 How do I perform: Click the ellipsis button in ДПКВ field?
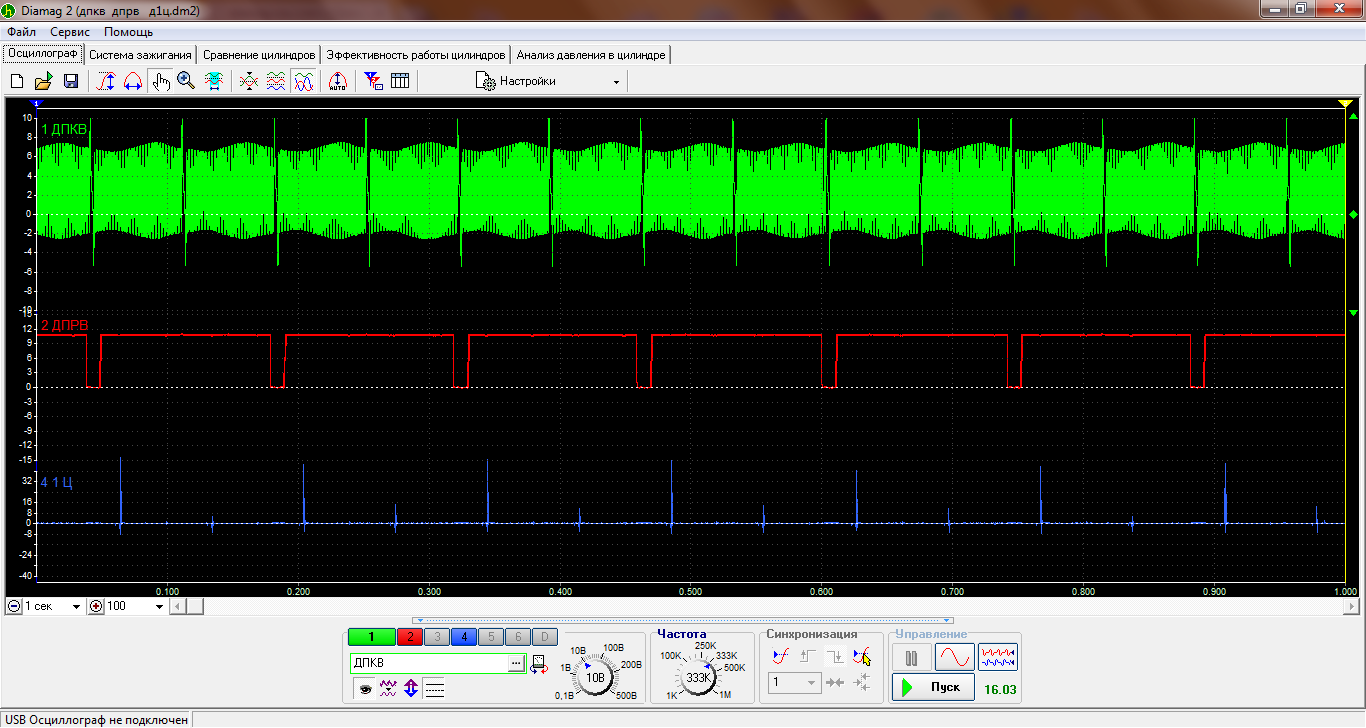click(516, 662)
